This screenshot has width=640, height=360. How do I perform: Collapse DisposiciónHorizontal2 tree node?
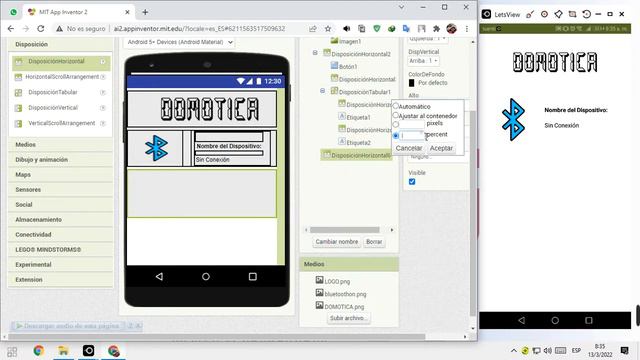coord(315,53)
